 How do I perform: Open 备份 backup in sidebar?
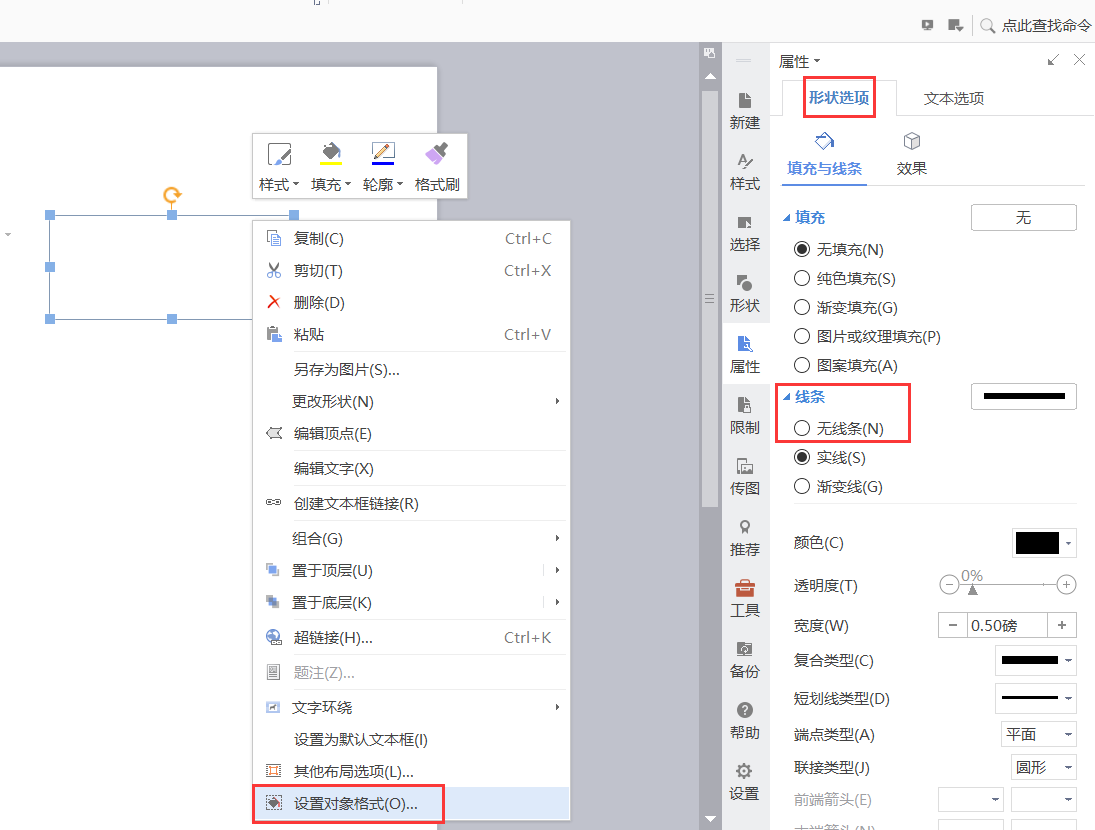(744, 660)
